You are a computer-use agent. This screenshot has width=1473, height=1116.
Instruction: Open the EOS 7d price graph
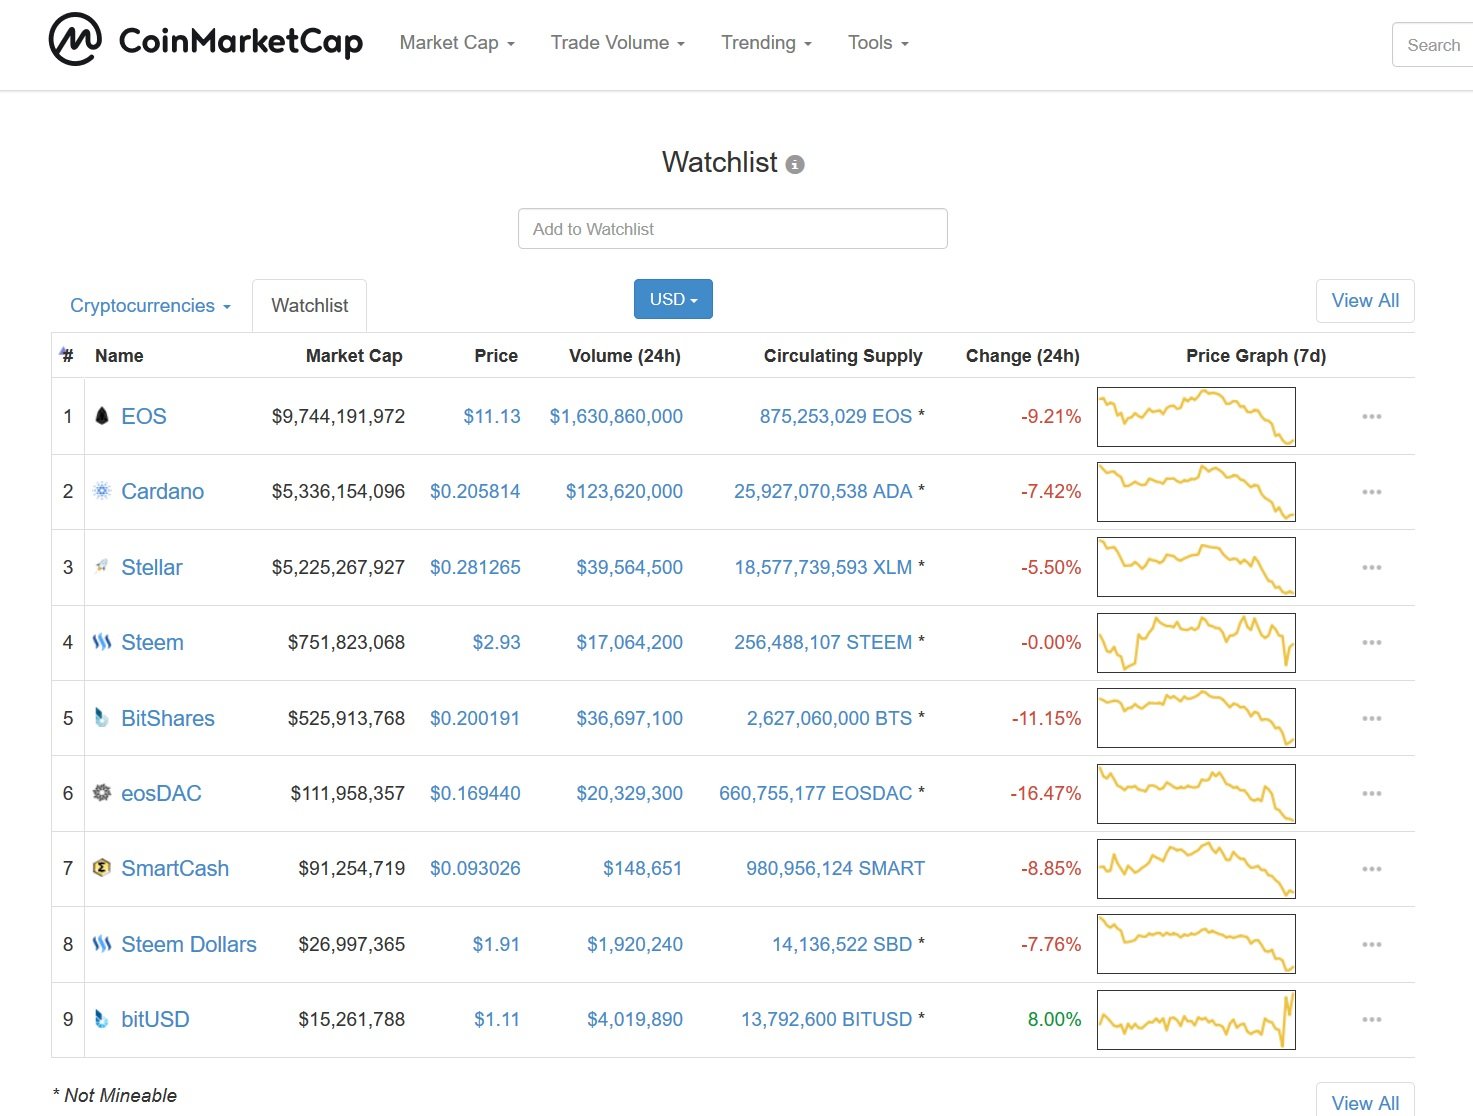1196,416
